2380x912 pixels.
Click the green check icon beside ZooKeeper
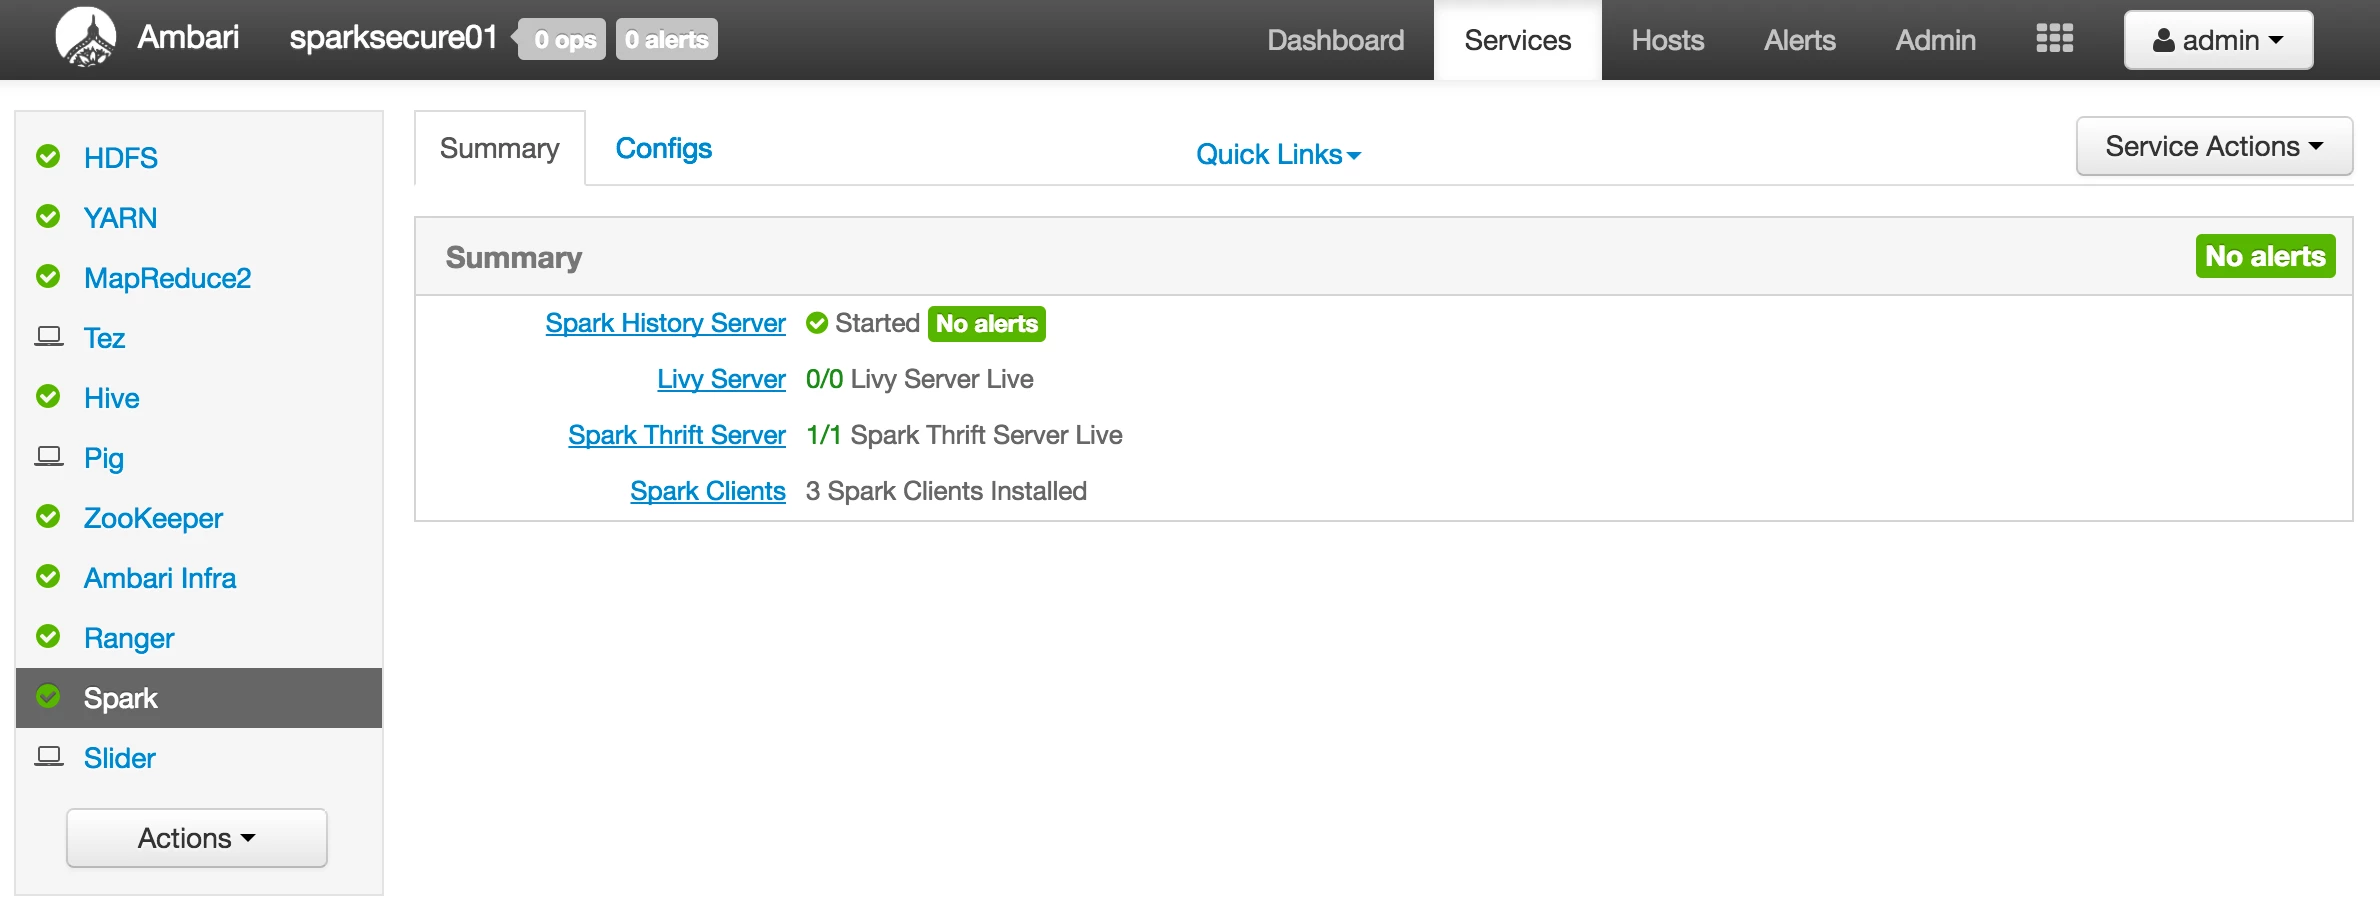coord(48,516)
